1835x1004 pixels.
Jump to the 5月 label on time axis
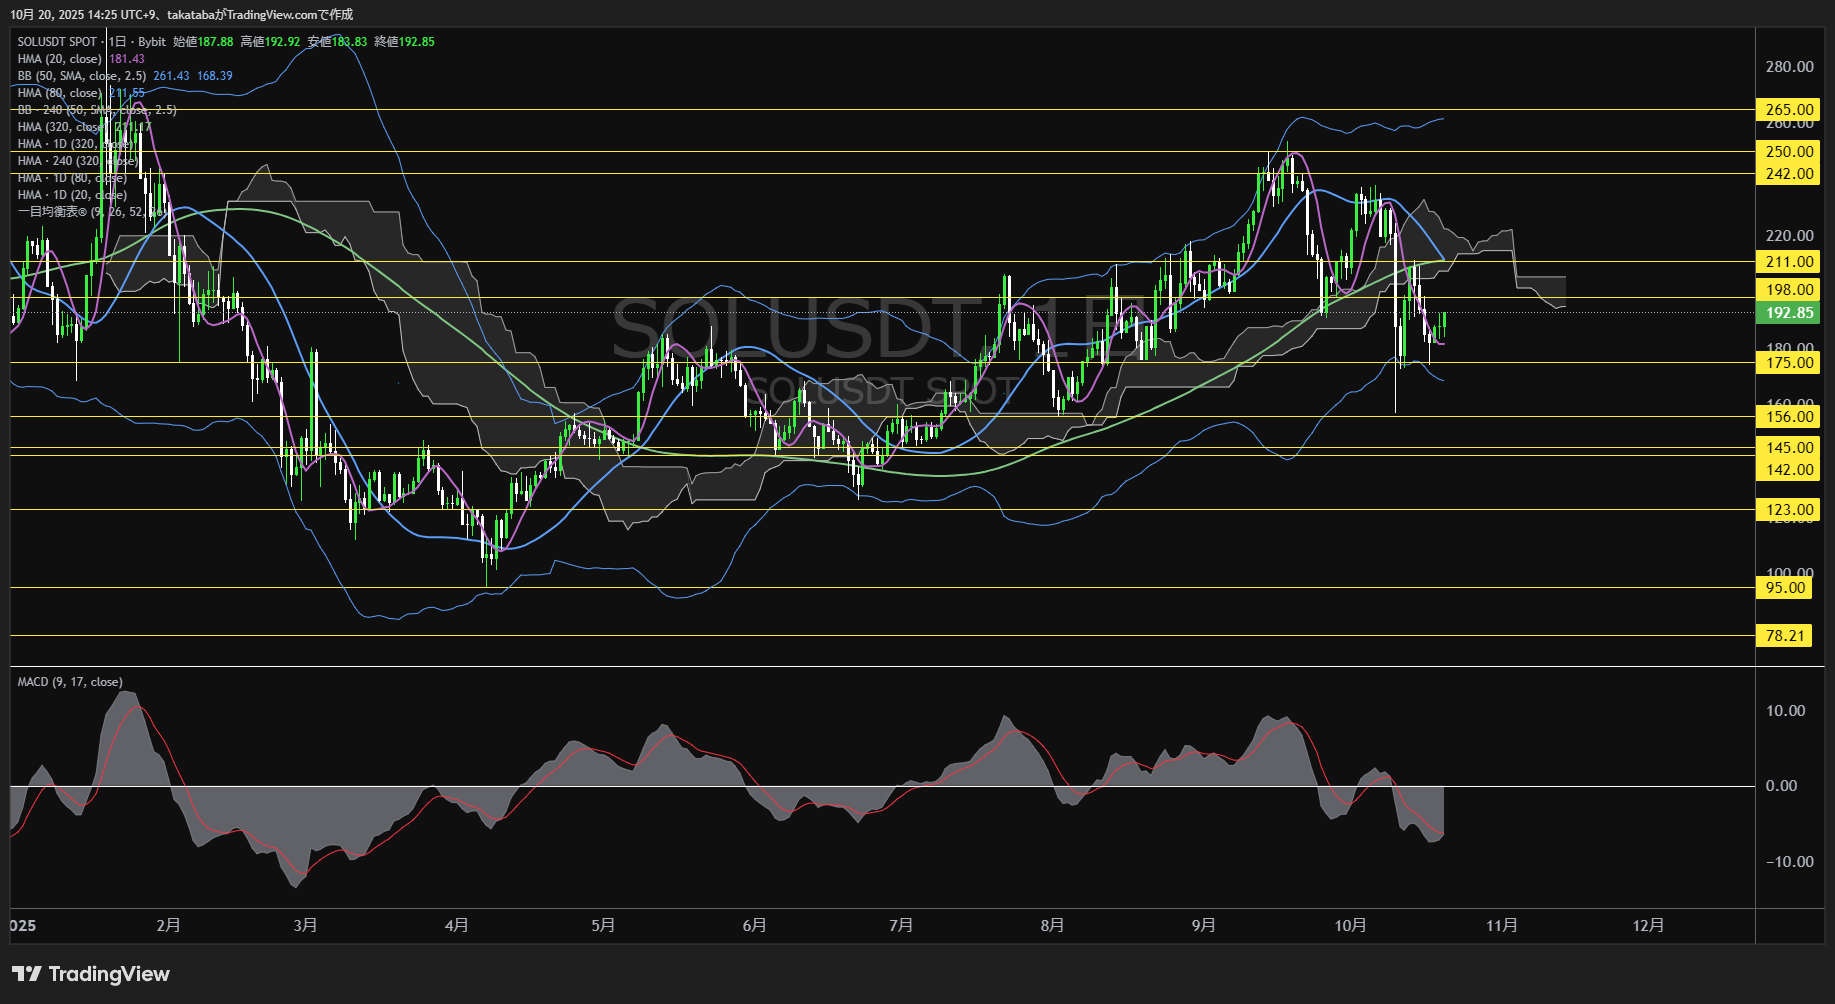coord(603,926)
